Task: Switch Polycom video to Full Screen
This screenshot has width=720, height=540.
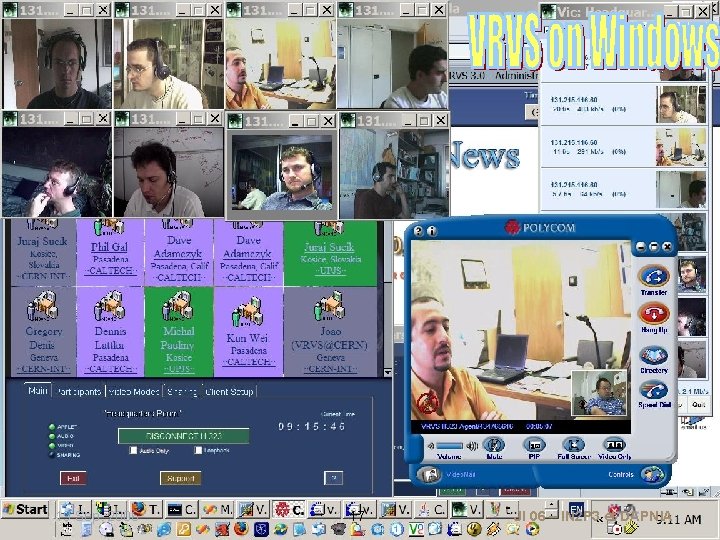Action: [574, 445]
